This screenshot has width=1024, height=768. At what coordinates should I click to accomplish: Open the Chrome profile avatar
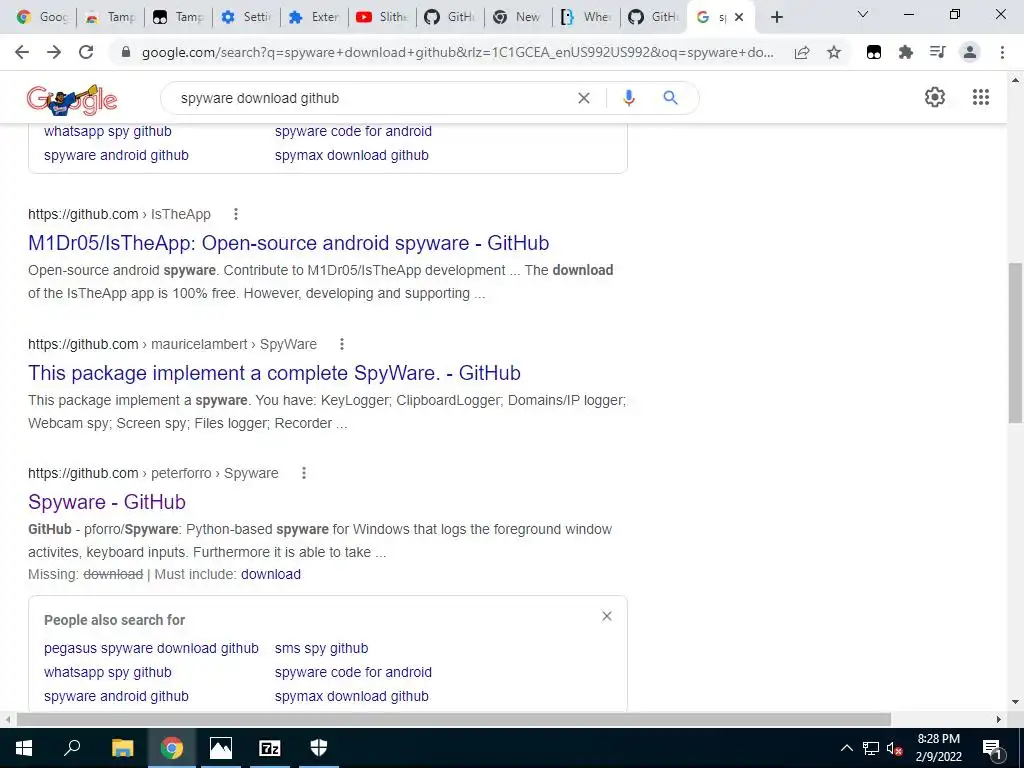[x=970, y=52]
